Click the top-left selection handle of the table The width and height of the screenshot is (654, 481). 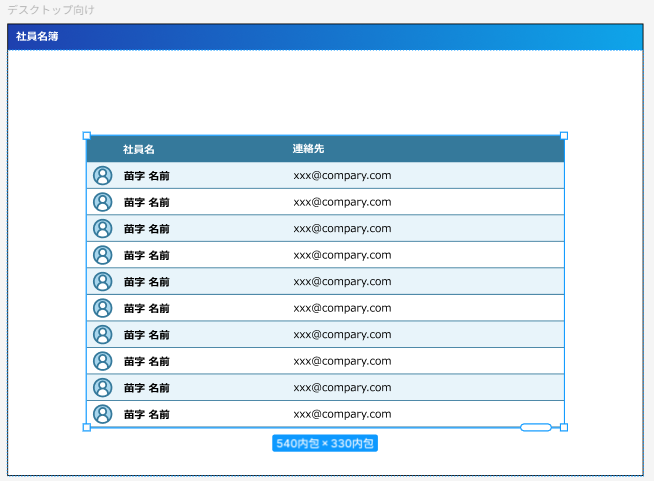pos(87,136)
